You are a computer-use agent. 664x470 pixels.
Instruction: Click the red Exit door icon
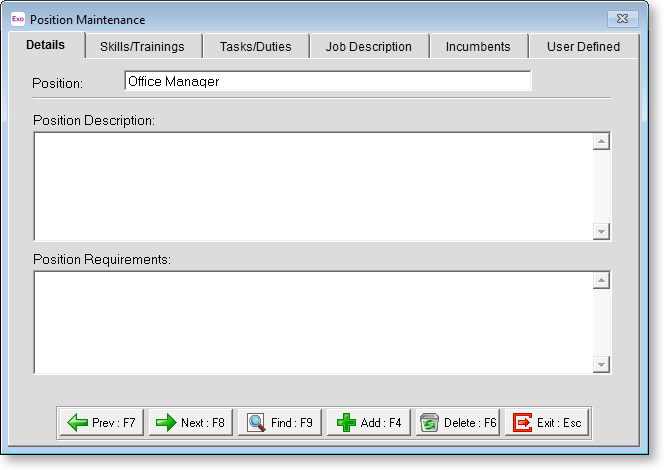[x=522, y=423]
